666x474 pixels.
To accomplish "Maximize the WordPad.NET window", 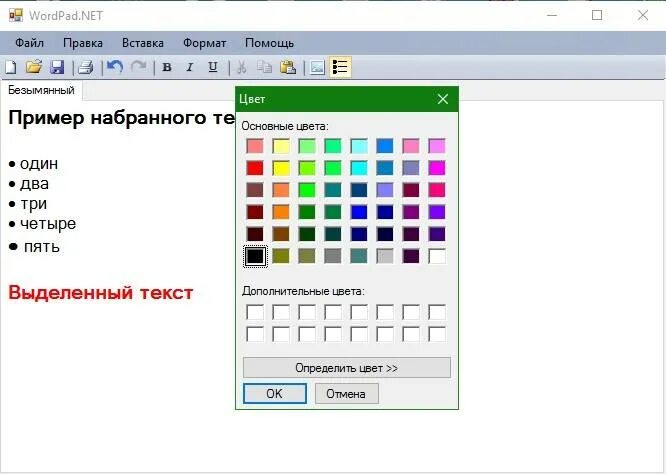I will 597,15.
